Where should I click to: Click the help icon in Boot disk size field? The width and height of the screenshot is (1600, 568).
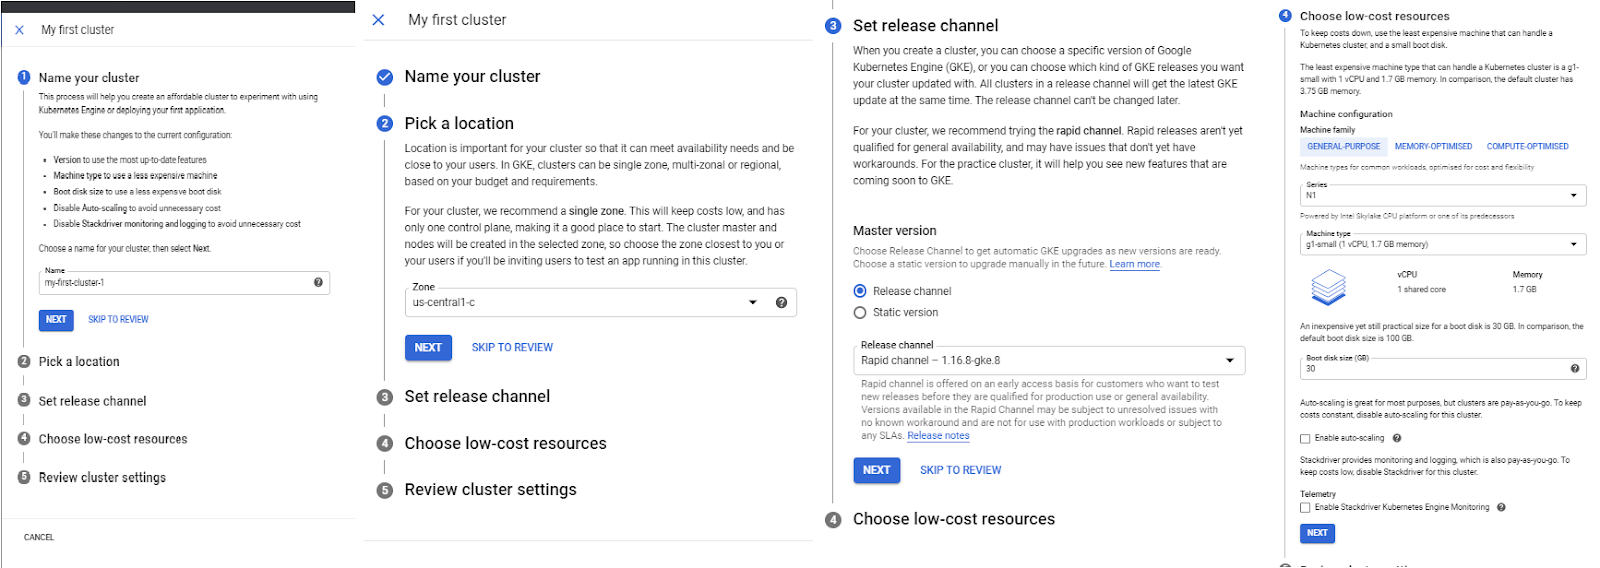[1574, 369]
